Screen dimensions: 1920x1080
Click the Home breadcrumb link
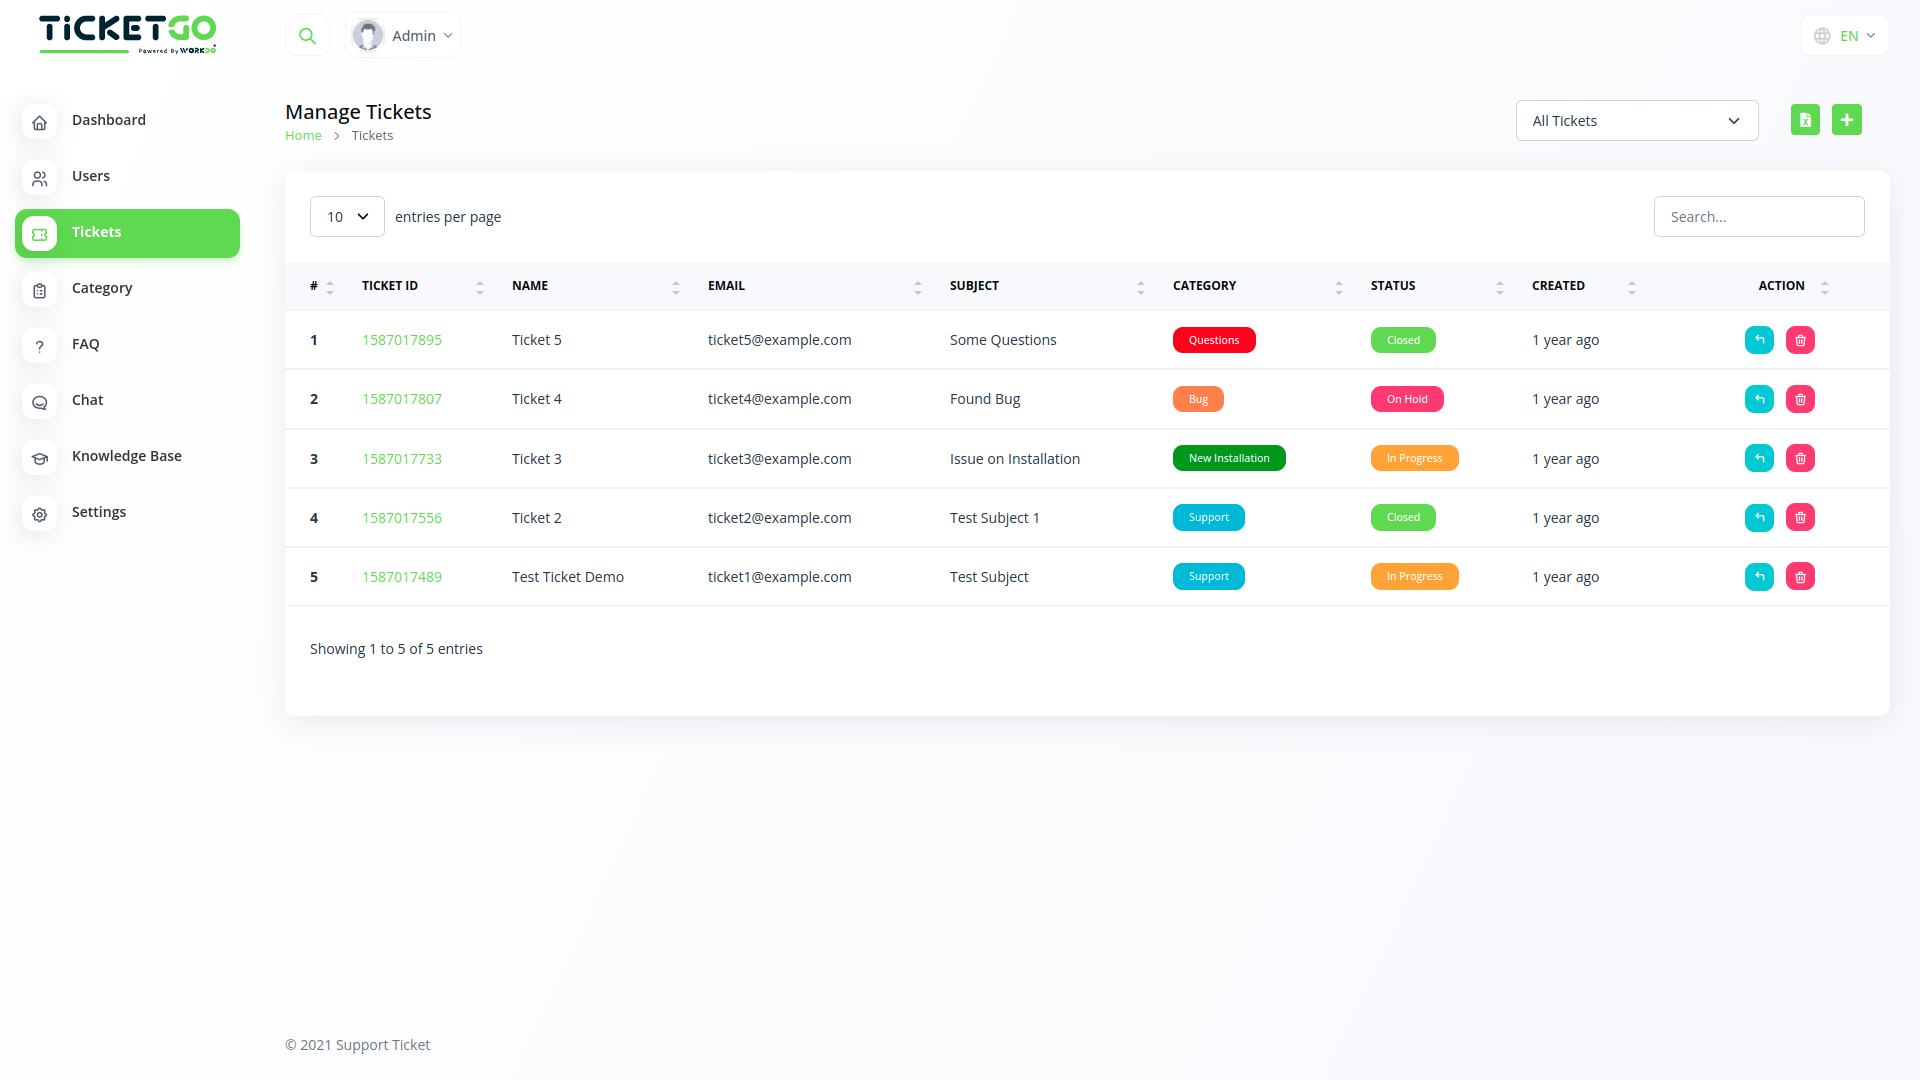tap(303, 136)
